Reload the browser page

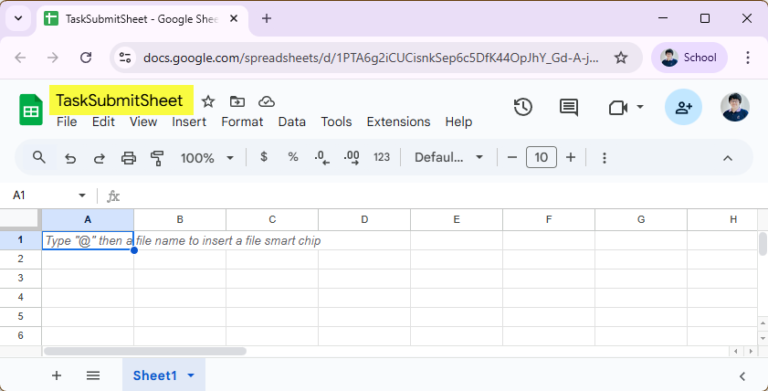[86, 58]
